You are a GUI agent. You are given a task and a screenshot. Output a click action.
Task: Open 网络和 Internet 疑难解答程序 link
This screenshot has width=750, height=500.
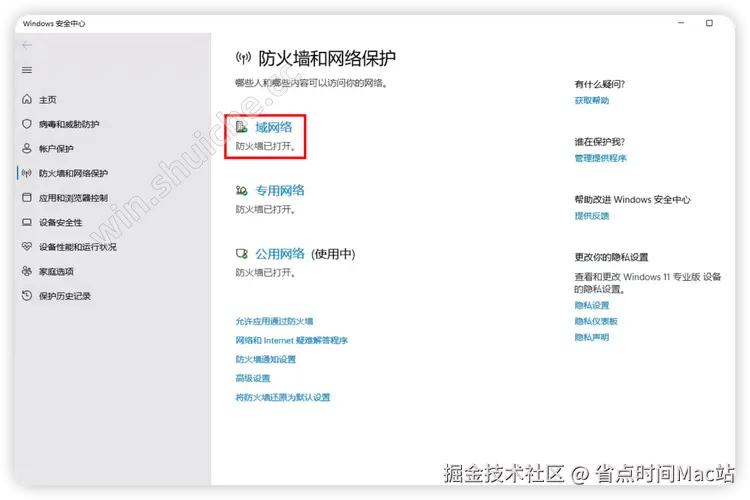pyautogui.click(x=291, y=340)
